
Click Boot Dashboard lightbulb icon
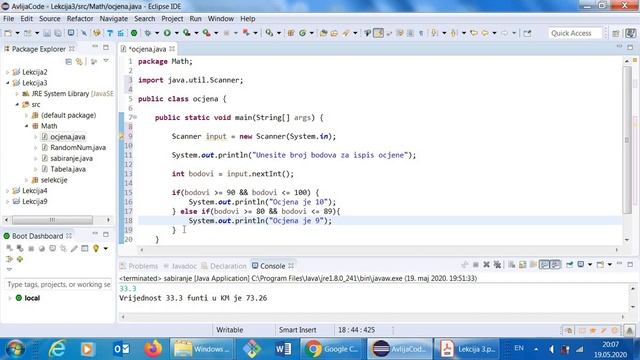click(x=96, y=248)
